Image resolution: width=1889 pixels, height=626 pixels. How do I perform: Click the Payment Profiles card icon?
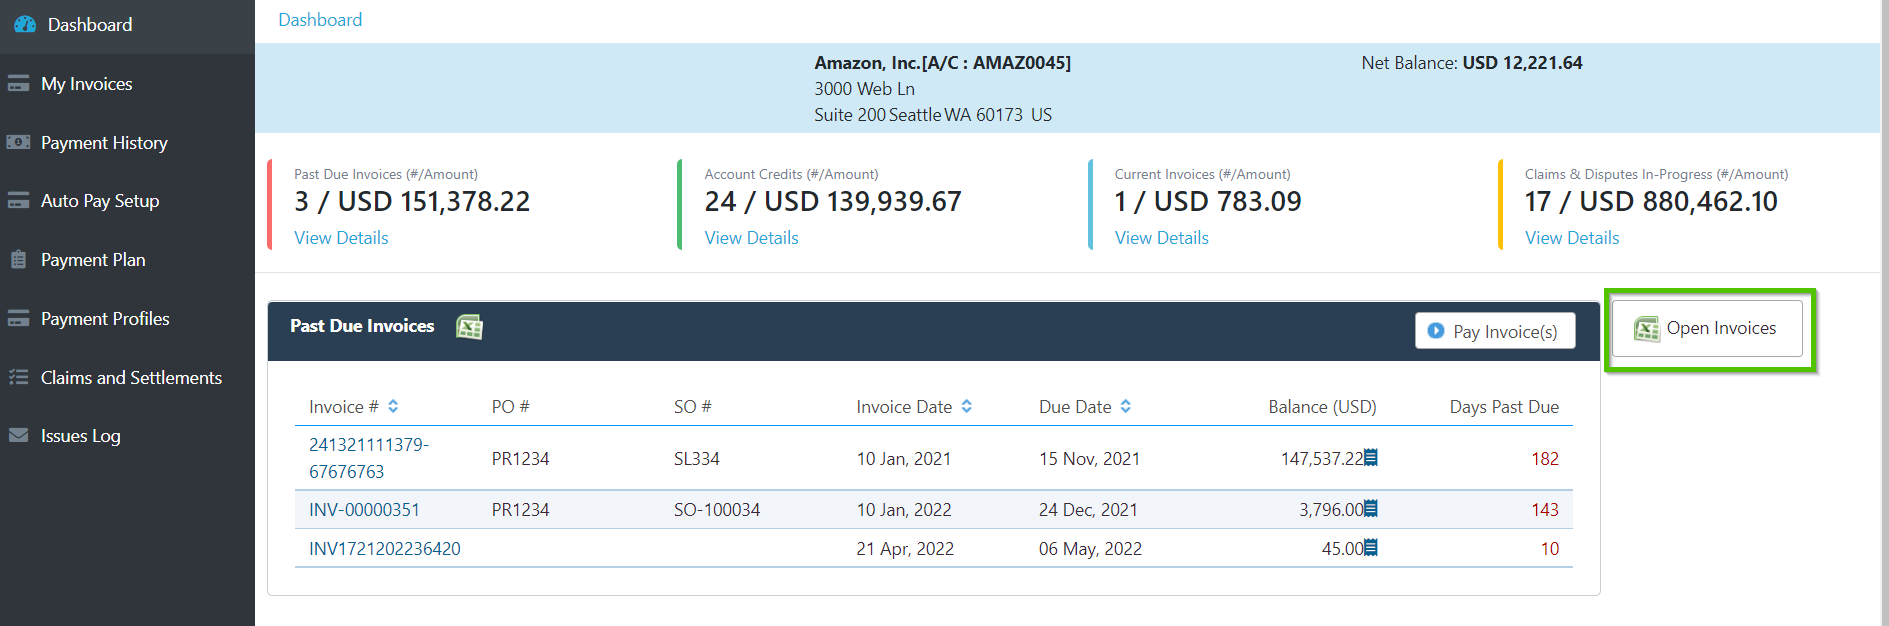coord(18,319)
